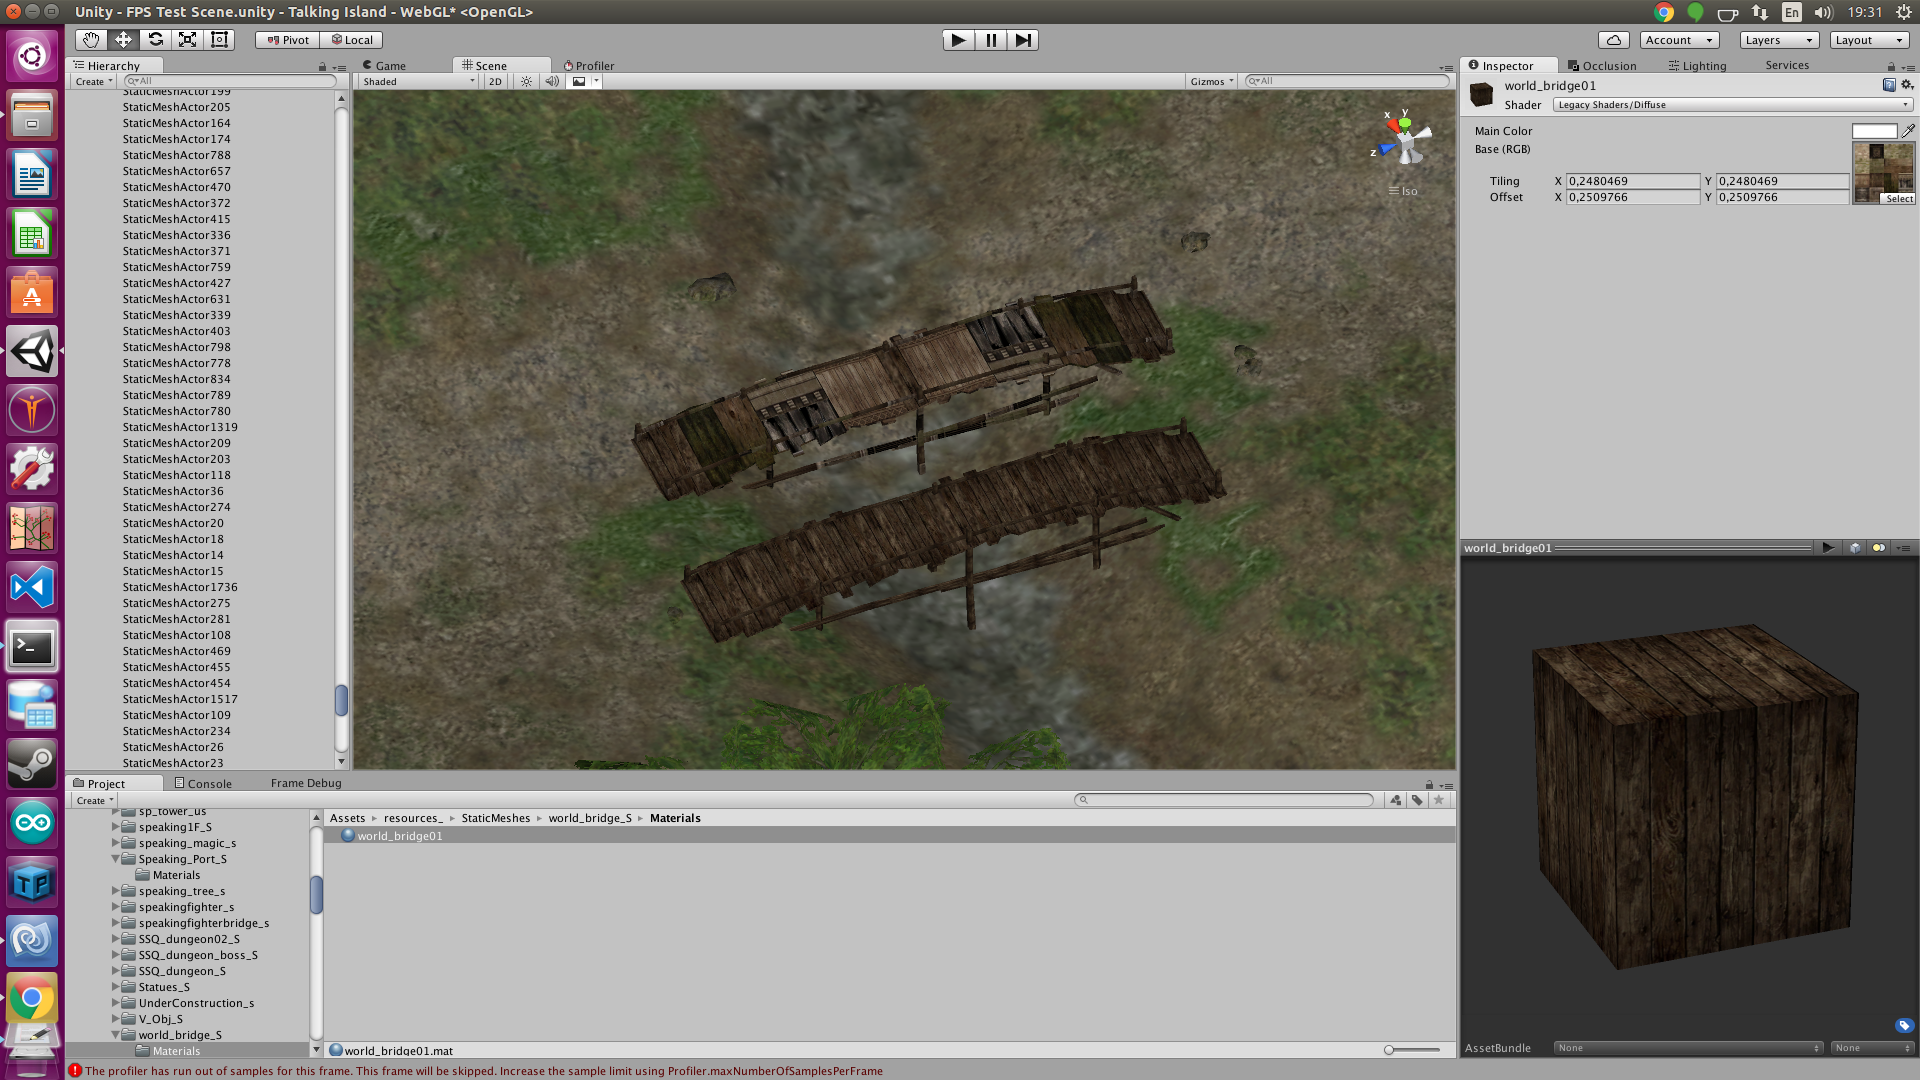Expand the SSQ_dungeon_boss_S folder

pos(115,955)
